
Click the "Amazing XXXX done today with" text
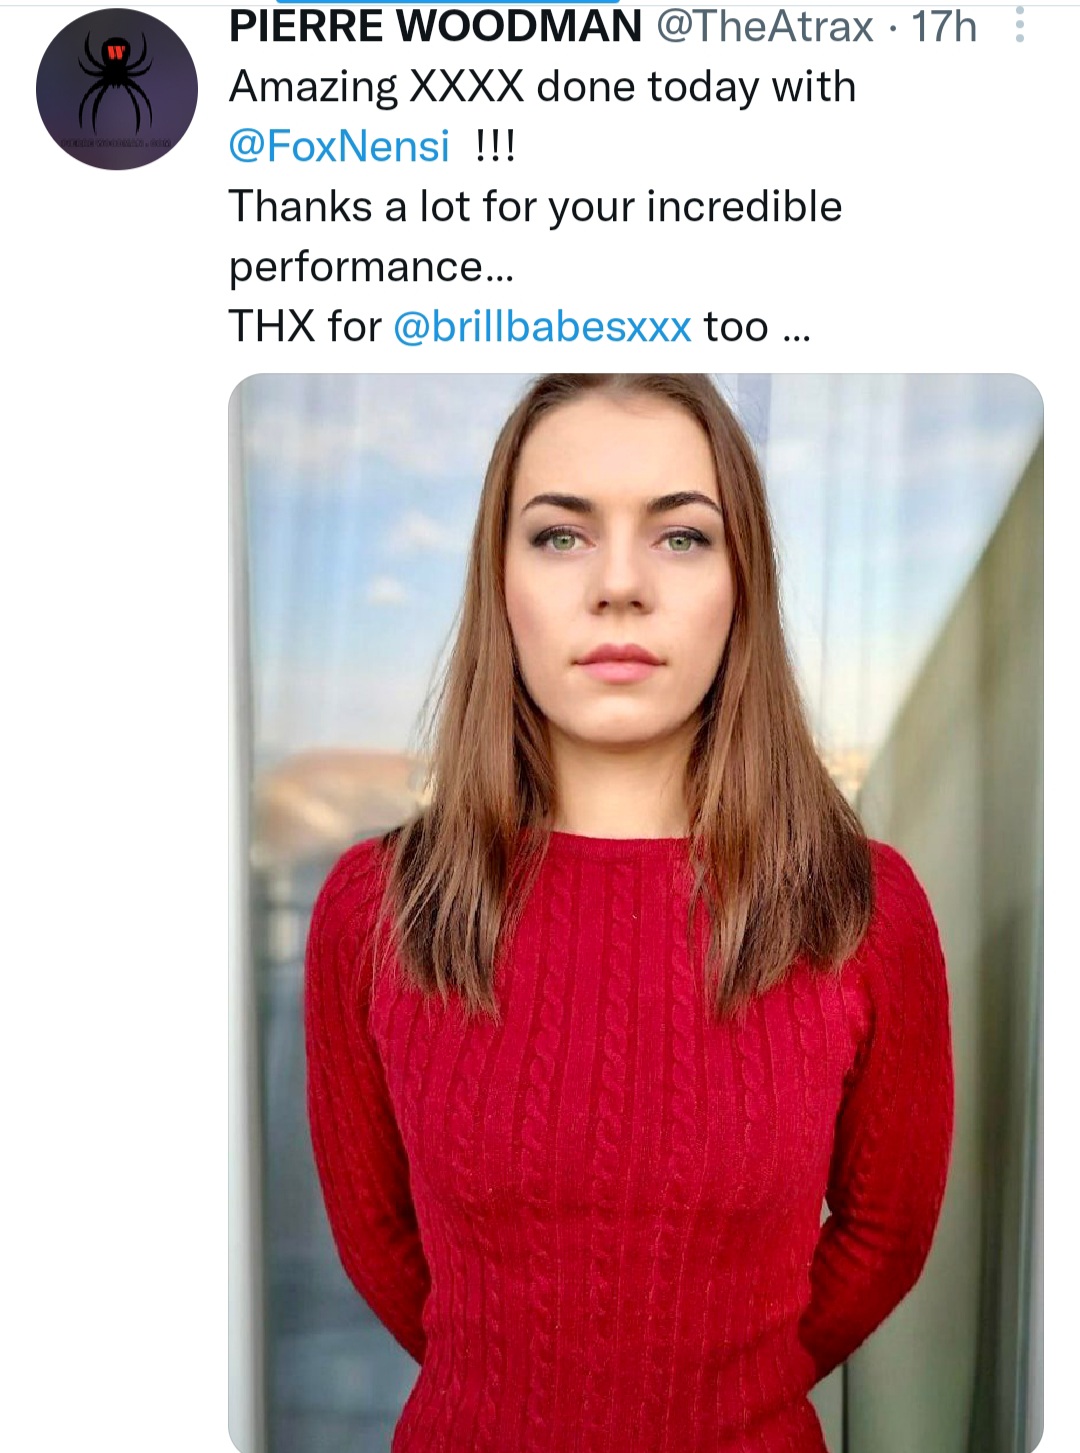[542, 87]
